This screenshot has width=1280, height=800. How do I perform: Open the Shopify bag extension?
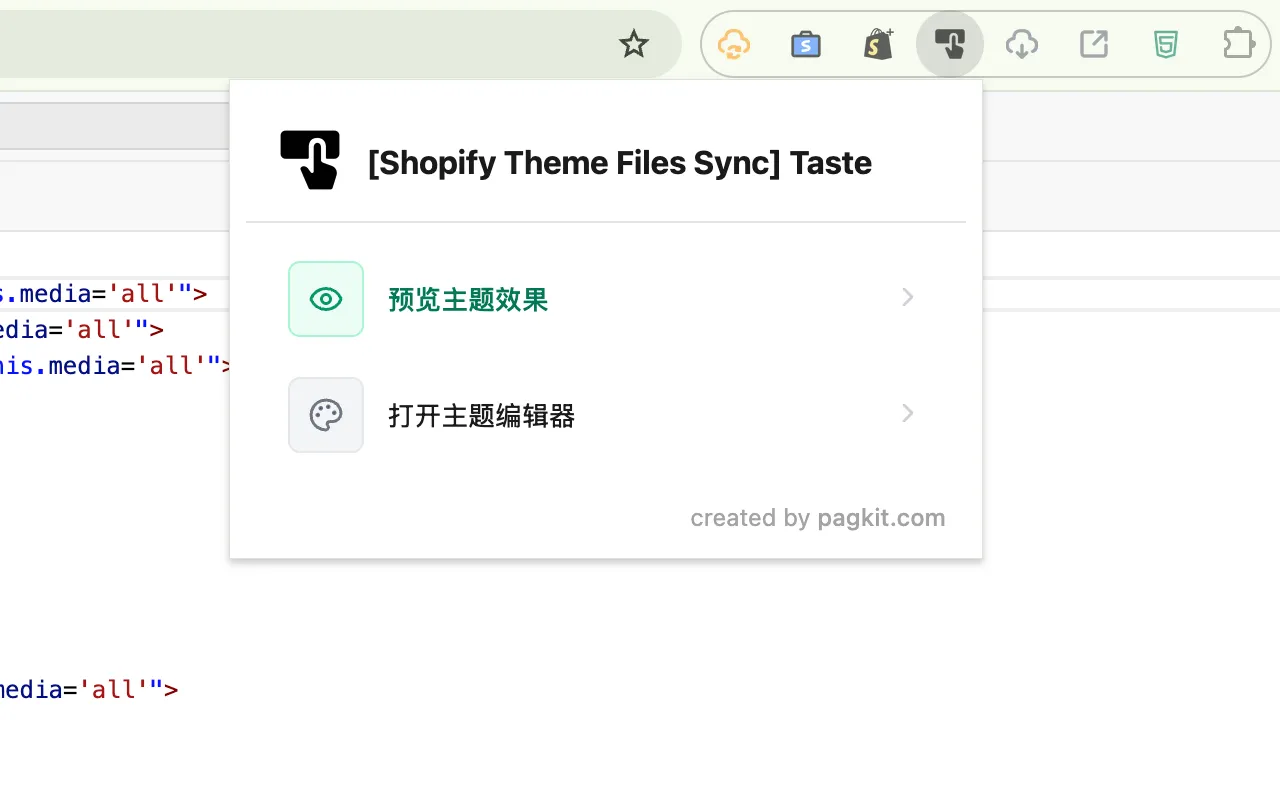pos(878,44)
